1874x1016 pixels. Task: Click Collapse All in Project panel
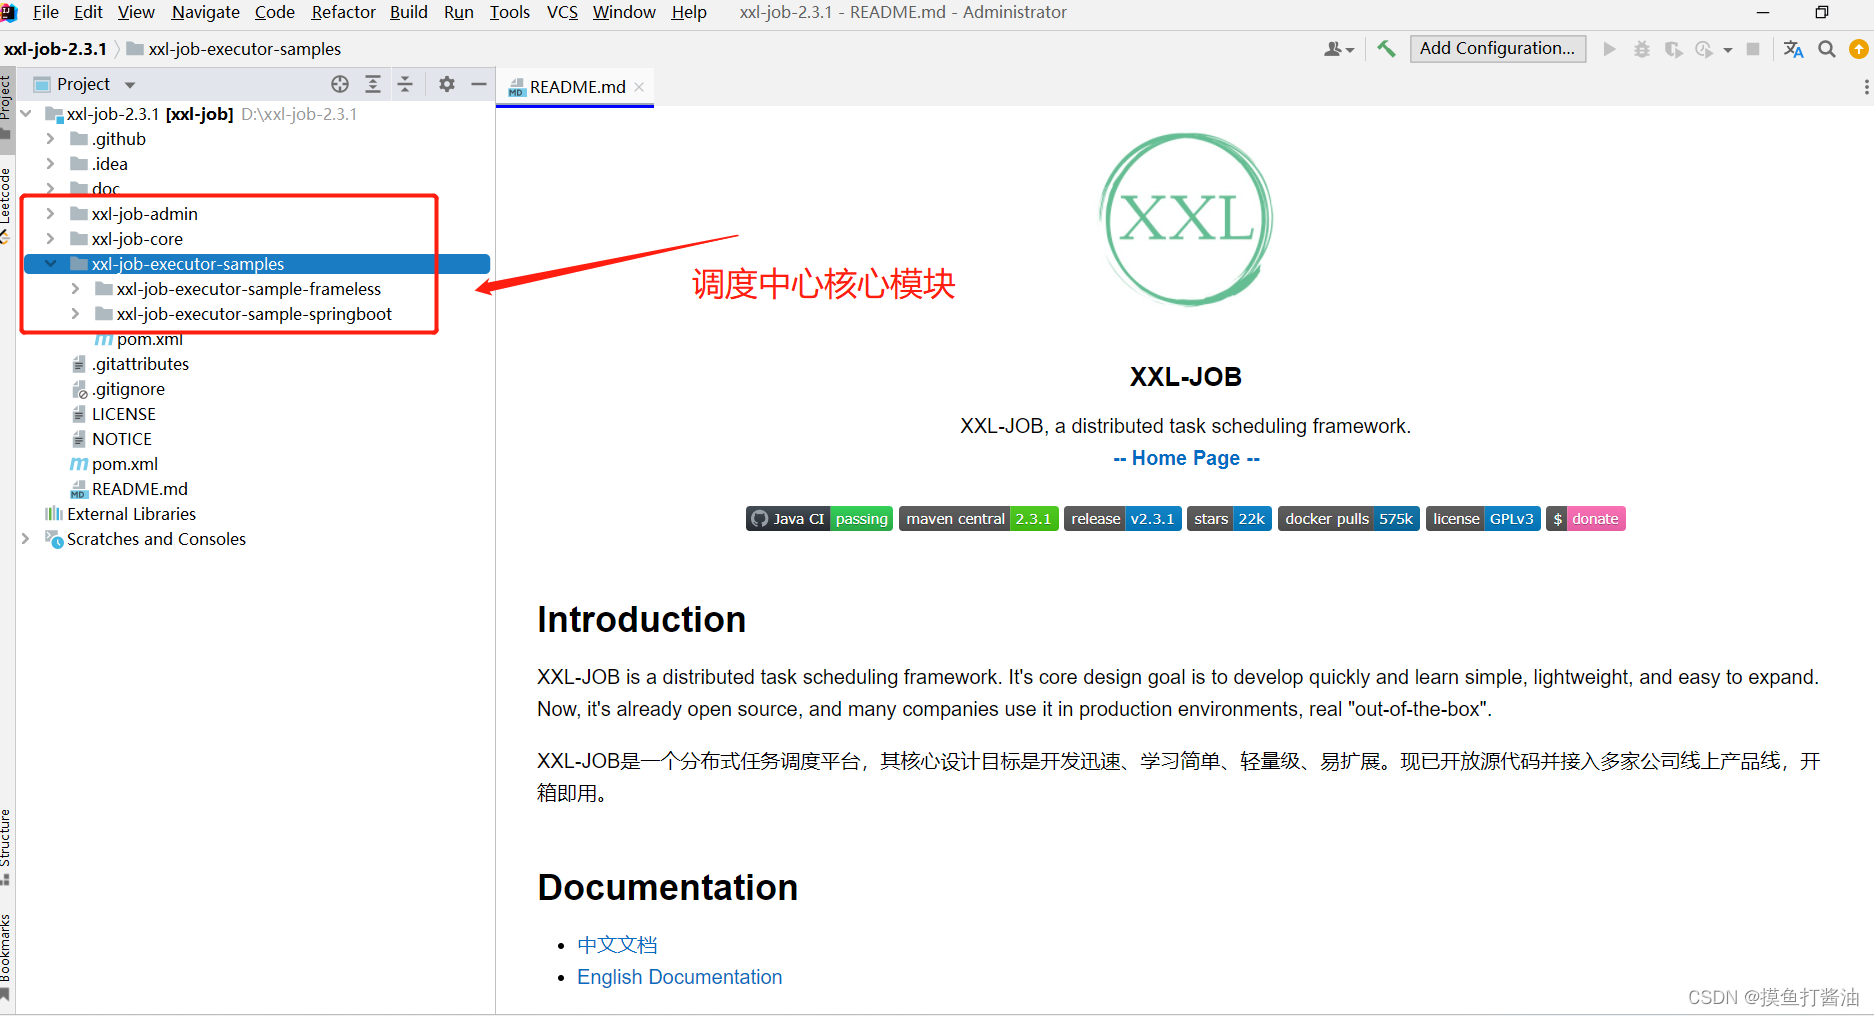click(405, 84)
